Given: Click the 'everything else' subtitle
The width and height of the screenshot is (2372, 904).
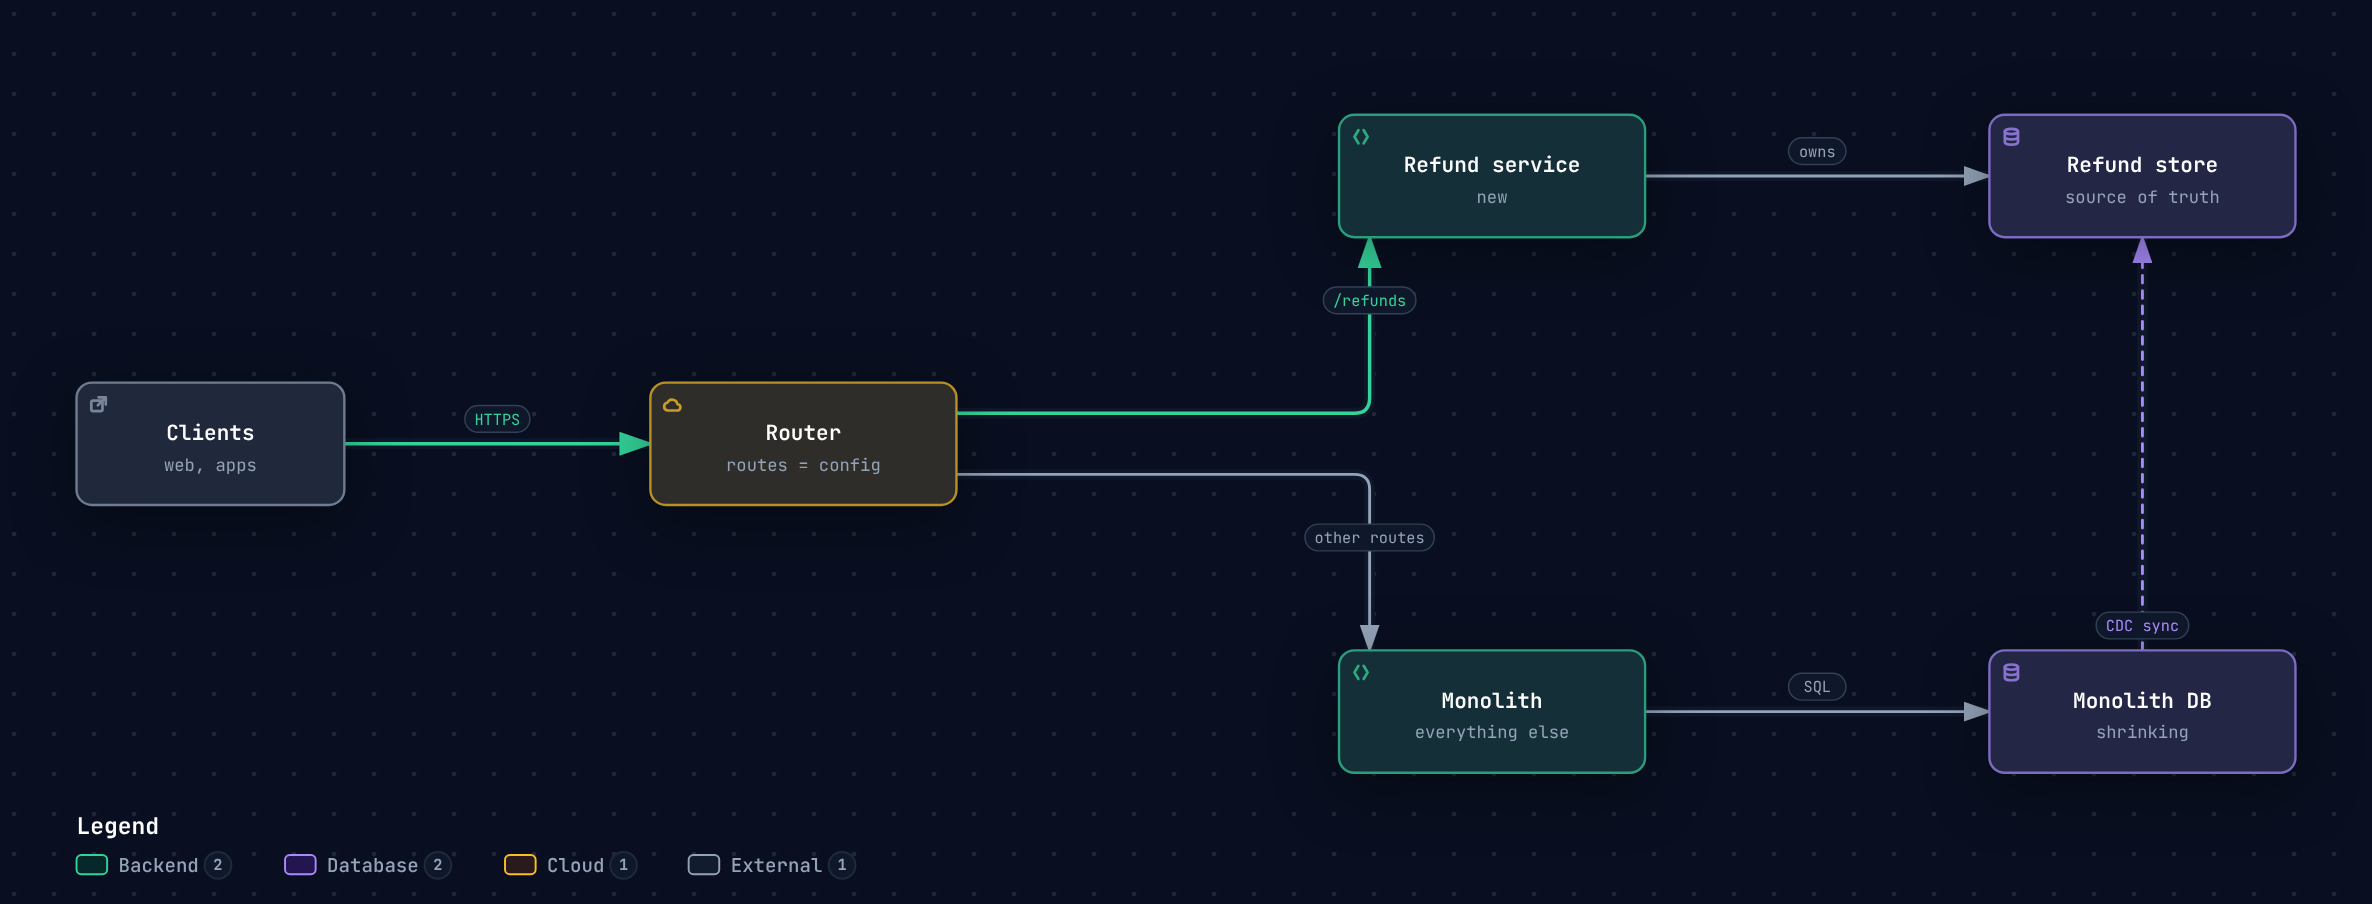Looking at the screenshot, I should click(x=1491, y=733).
